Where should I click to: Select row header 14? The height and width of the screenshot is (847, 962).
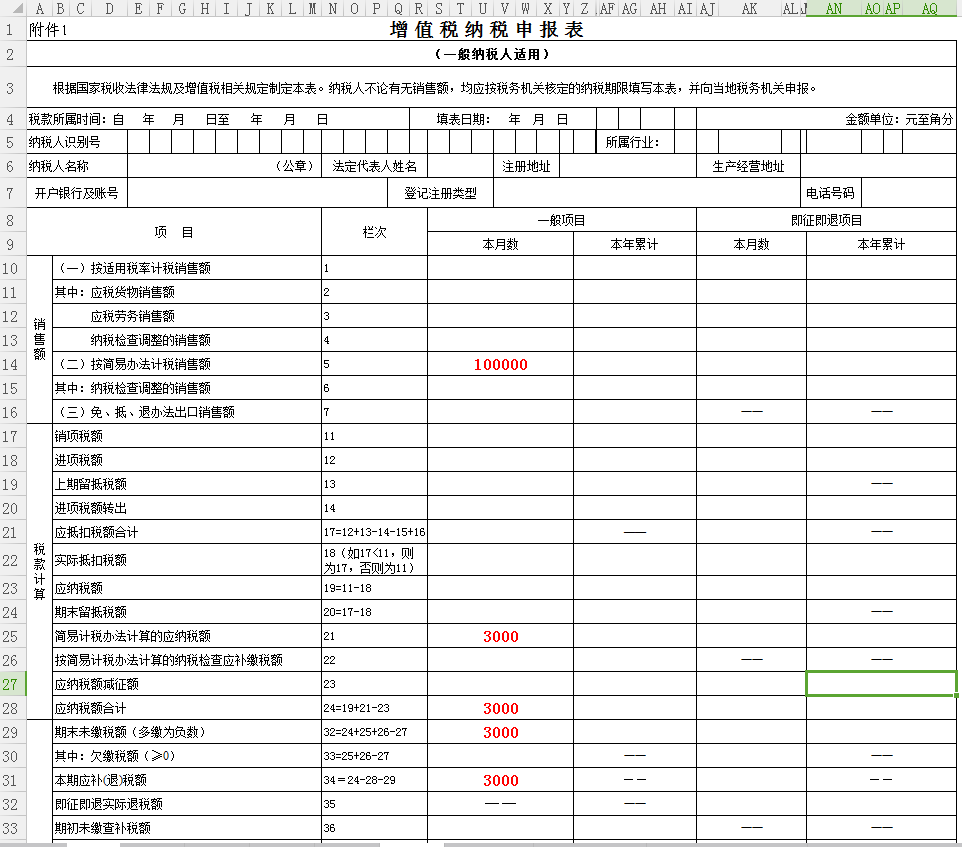point(12,364)
